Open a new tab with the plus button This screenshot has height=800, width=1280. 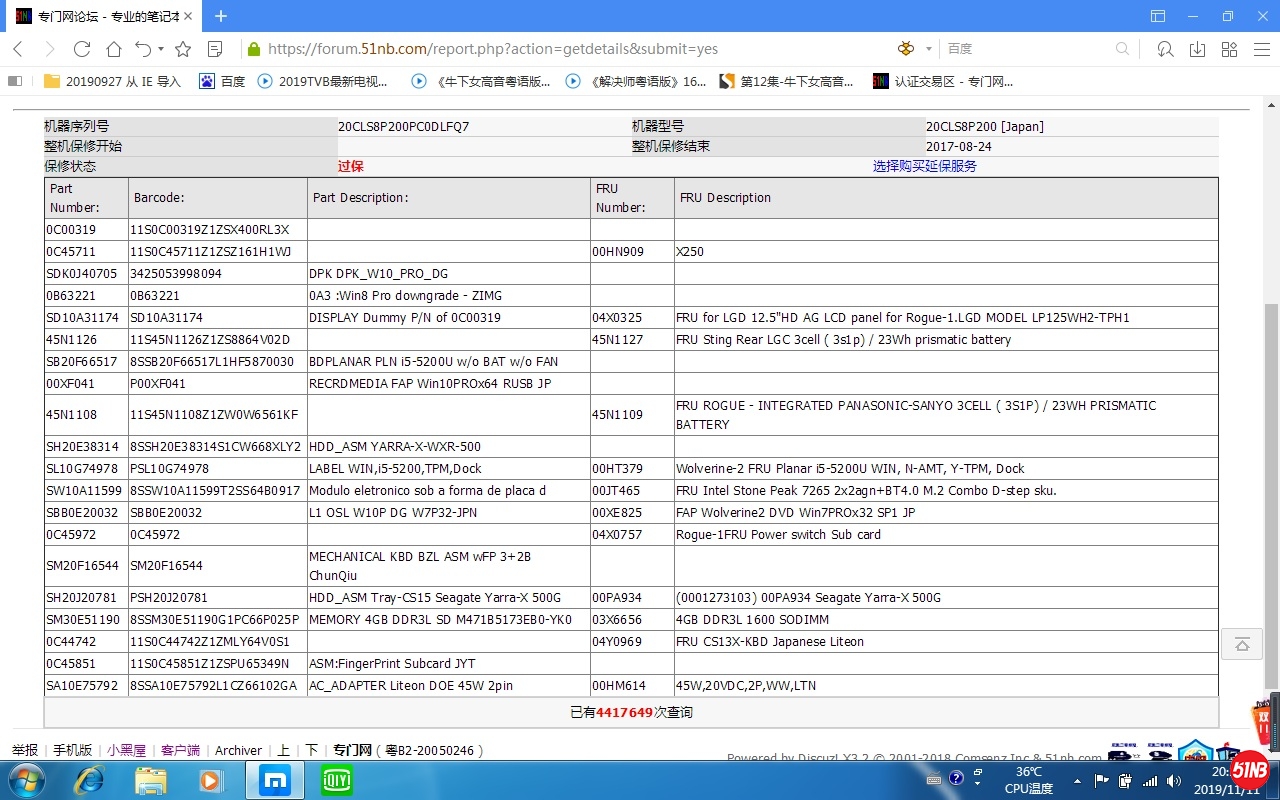221,16
